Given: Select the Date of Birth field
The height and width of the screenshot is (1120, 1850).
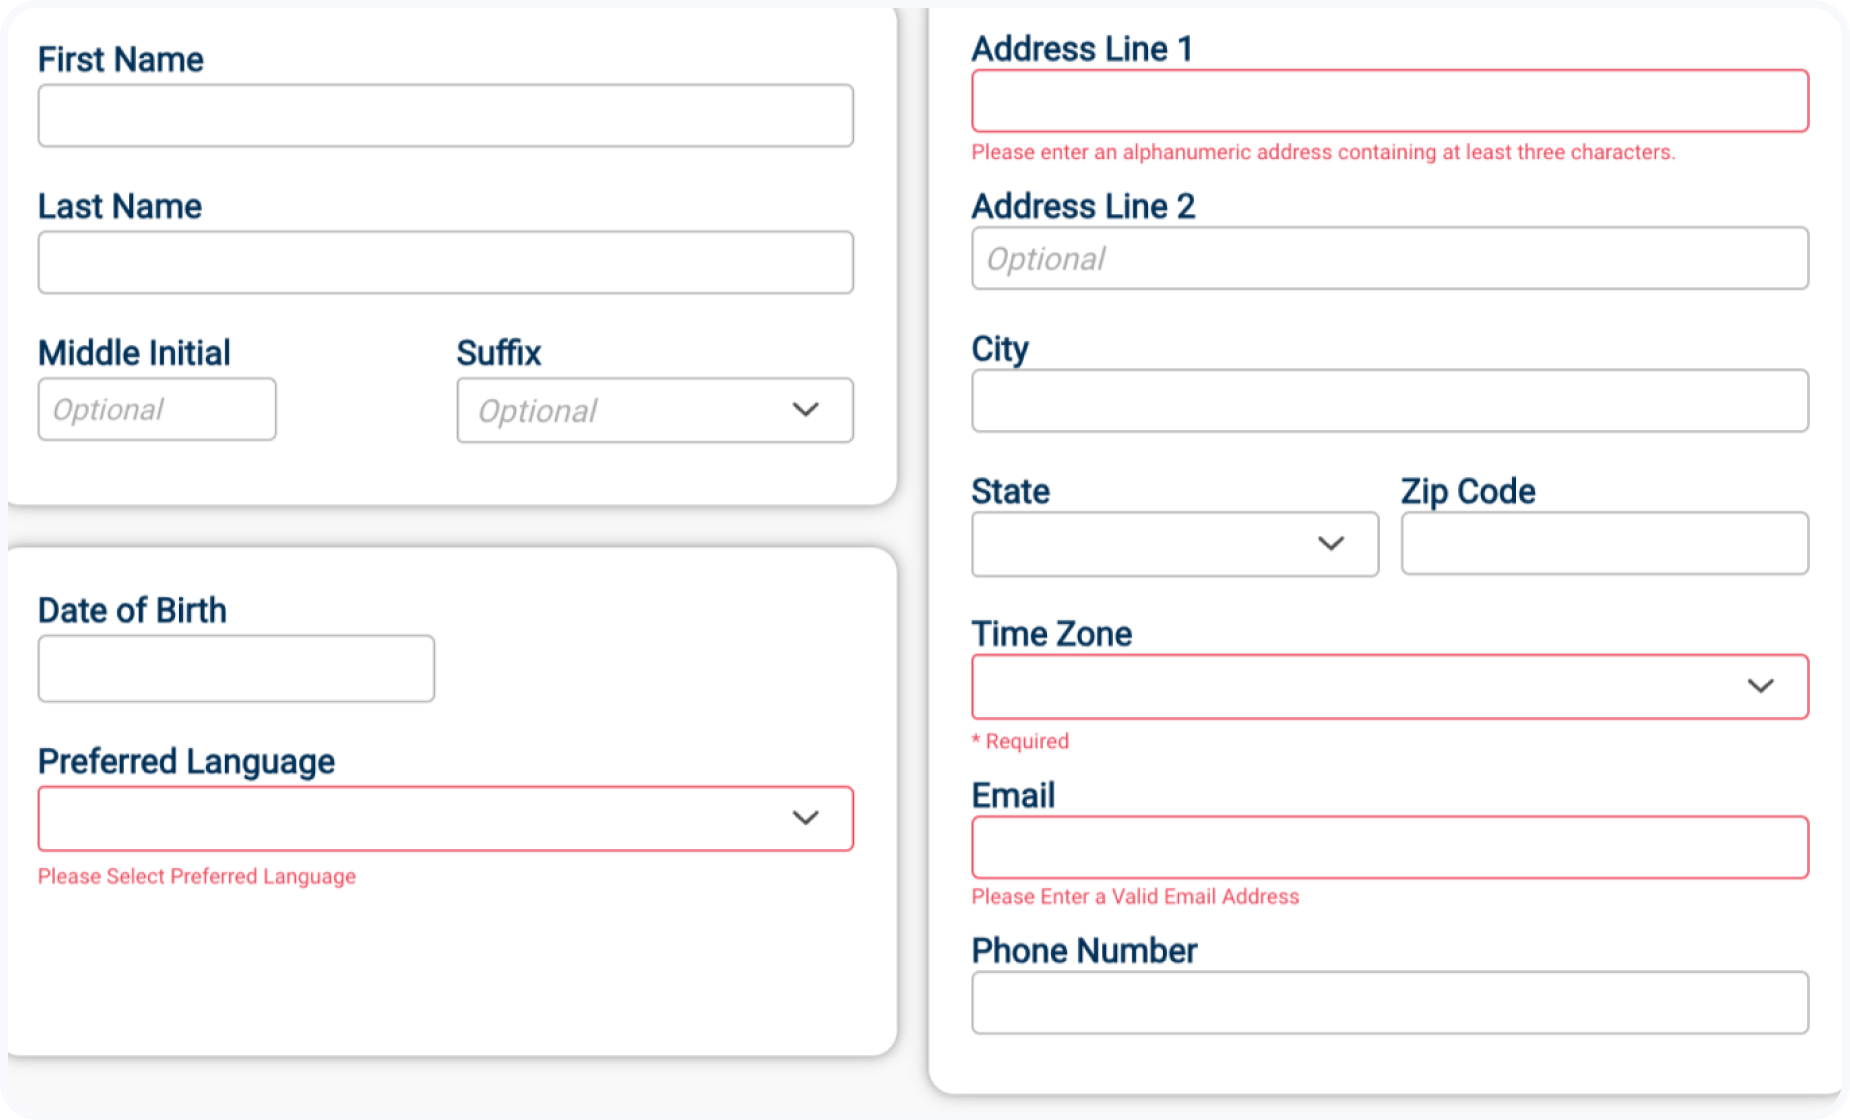Looking at the screenshot, I should [236, 669].
